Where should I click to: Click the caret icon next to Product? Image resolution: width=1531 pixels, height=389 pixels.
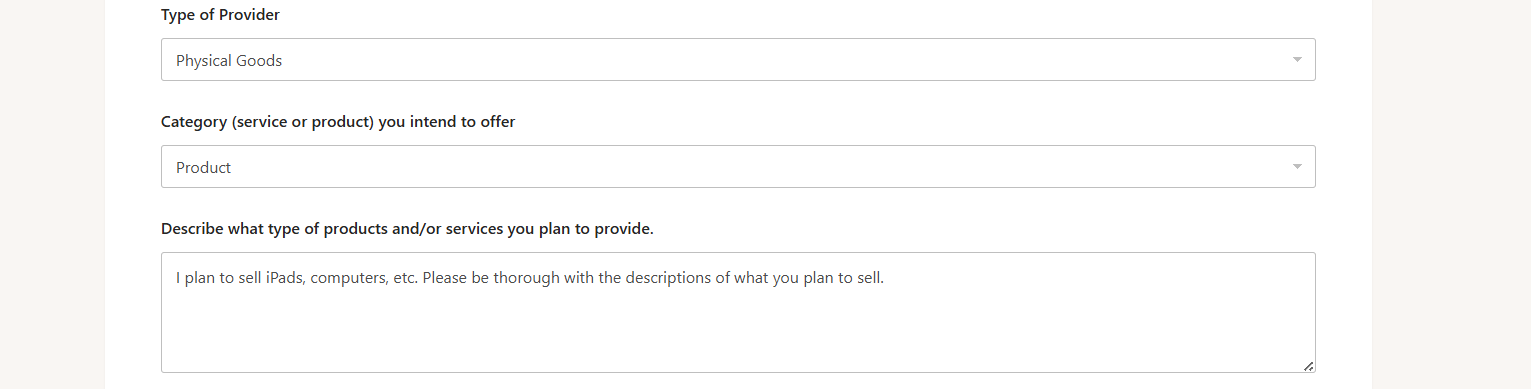tap(1297, 167)
